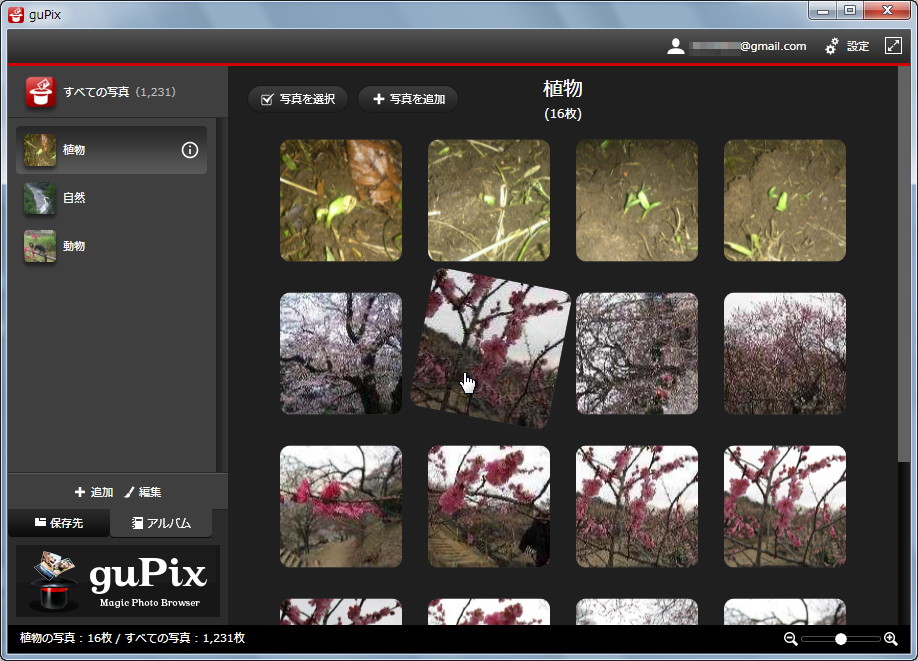The width and height of the screenshot is (918, 661).
Task: Open third photo in first row
Action: click(637, 200)
